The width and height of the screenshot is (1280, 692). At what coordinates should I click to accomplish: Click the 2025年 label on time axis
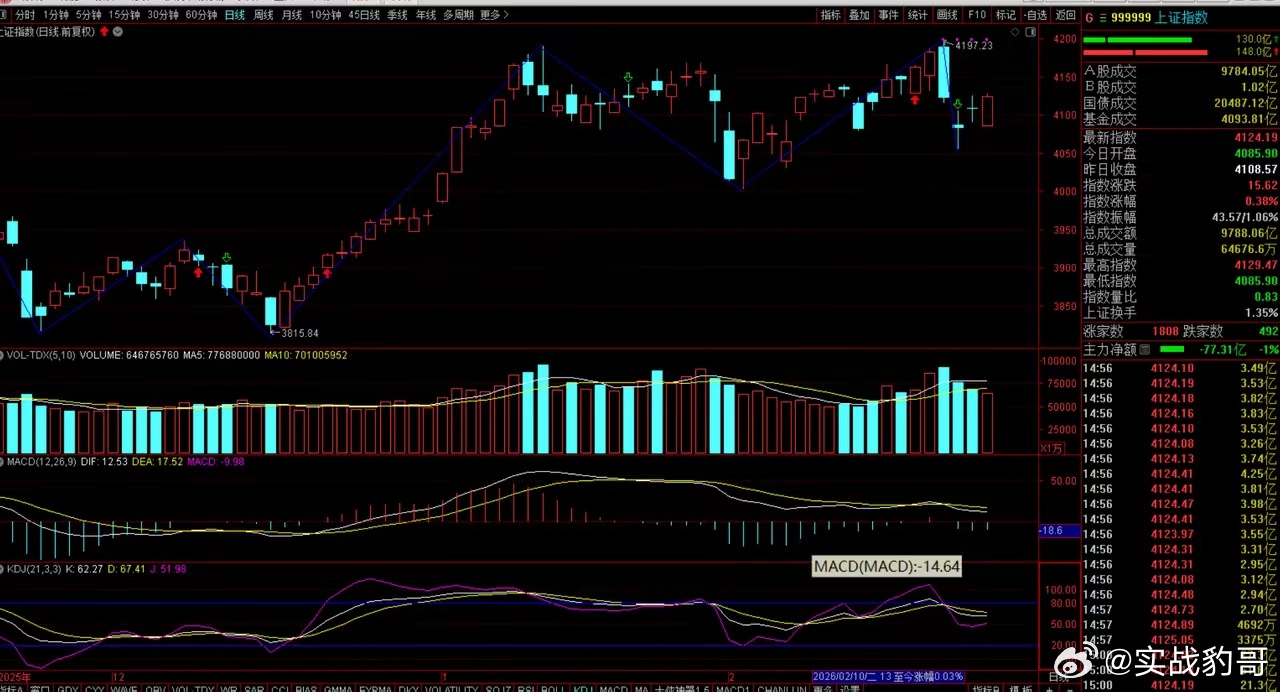point(17,677)
